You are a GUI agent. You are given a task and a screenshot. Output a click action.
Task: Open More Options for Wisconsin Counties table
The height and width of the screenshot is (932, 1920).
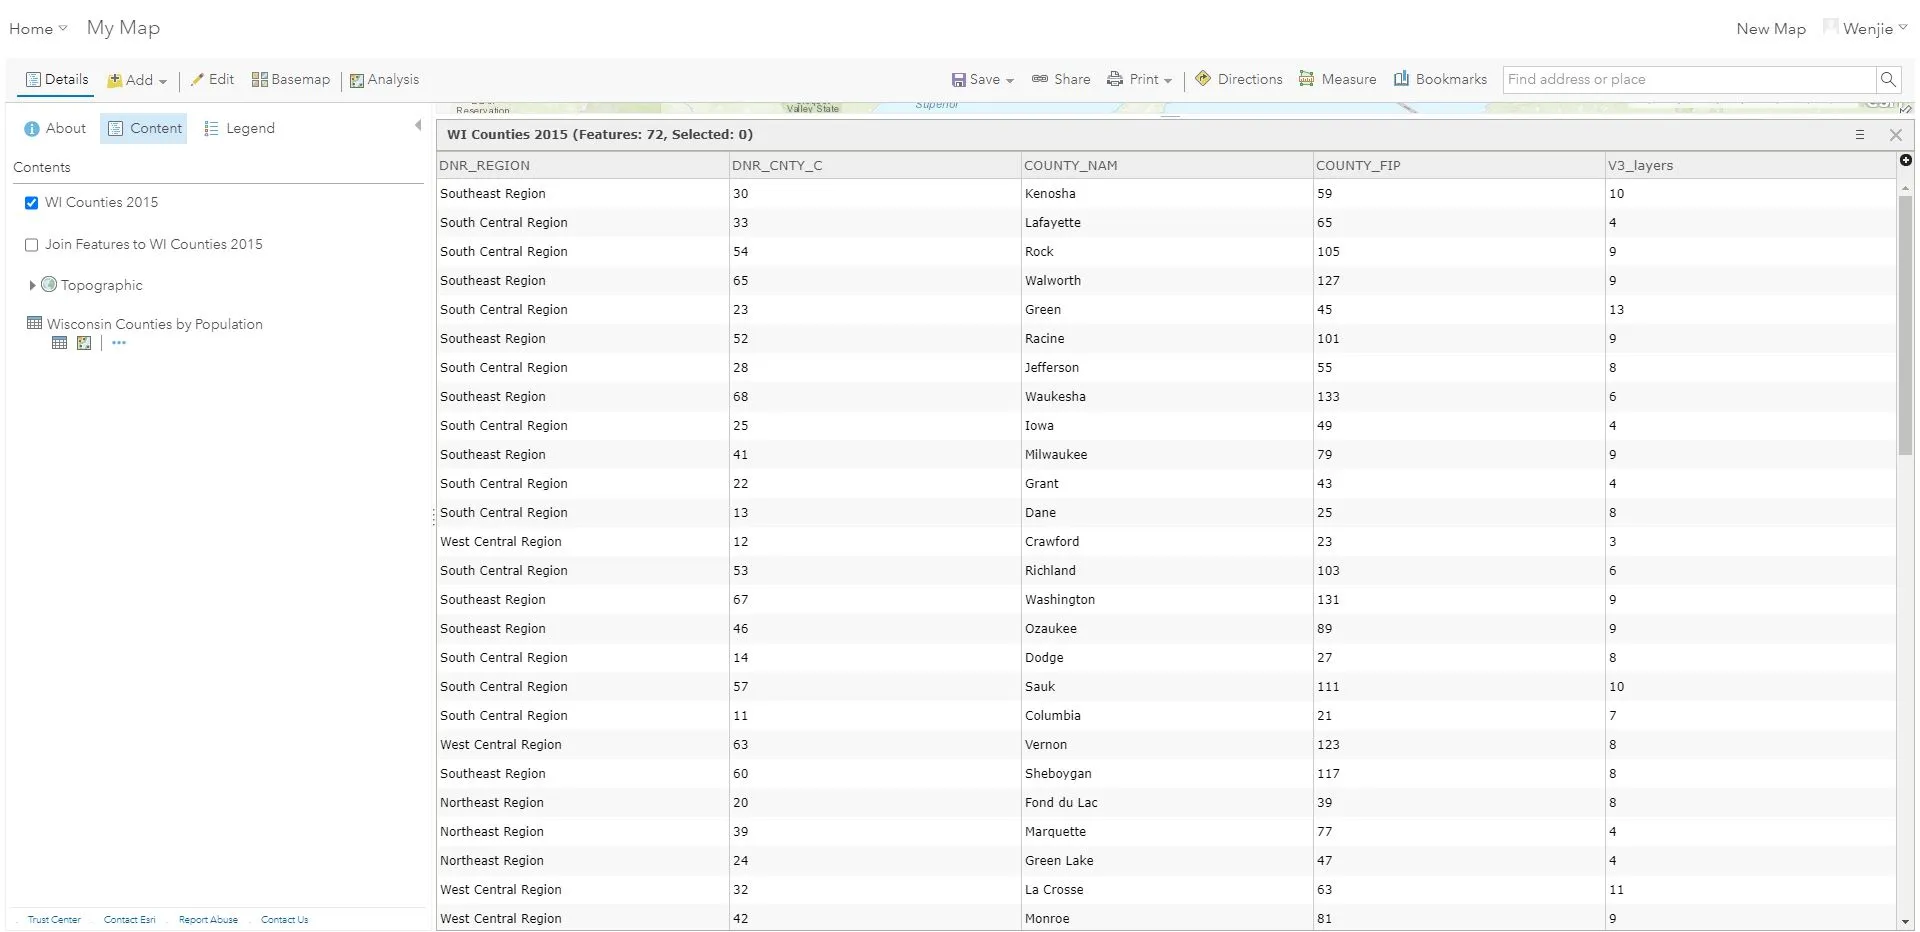119,343
